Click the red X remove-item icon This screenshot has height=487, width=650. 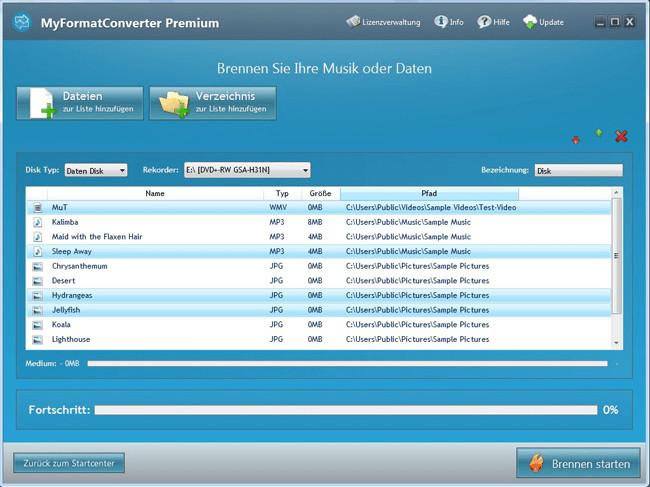[x=621, y=136]
